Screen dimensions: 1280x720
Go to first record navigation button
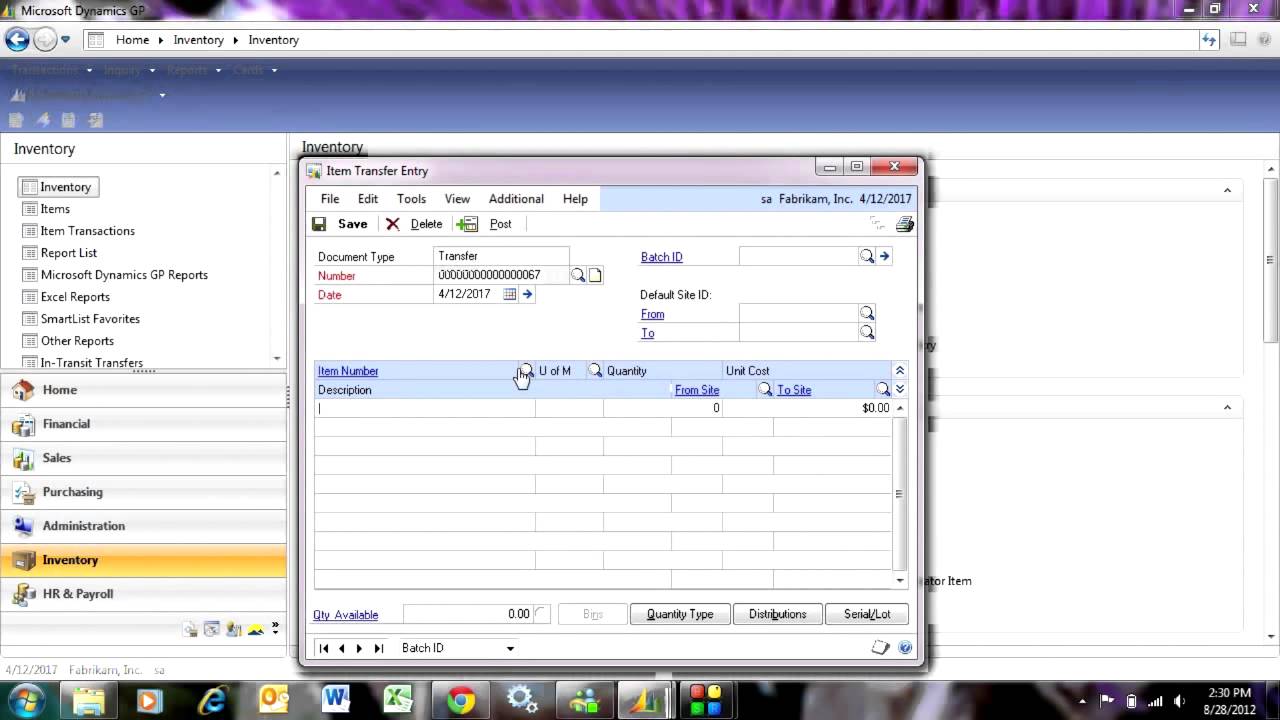pyautogui.click(x=324, y=648)
